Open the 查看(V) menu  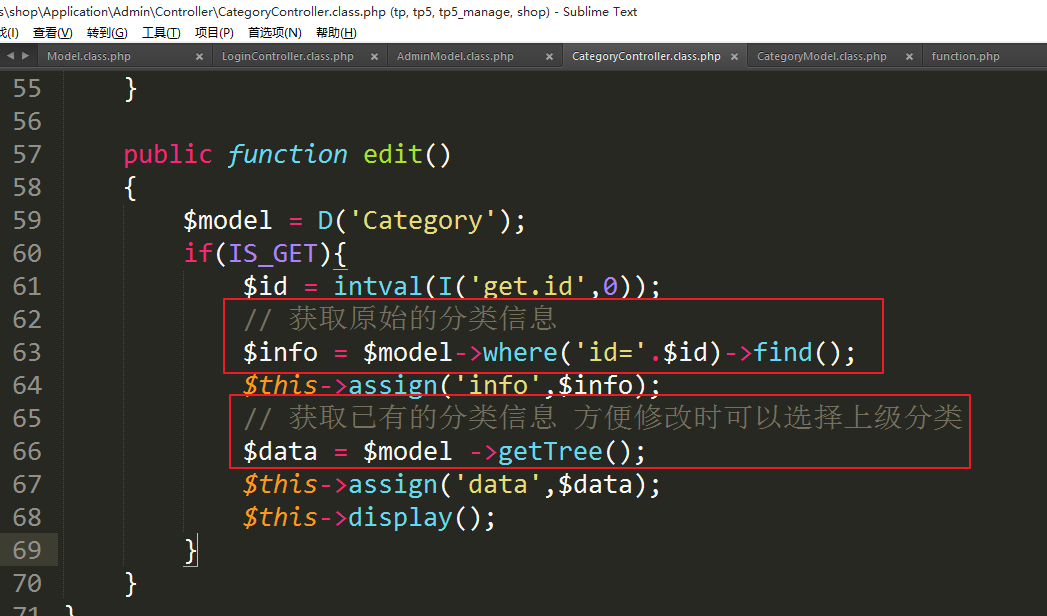(52, 33)
